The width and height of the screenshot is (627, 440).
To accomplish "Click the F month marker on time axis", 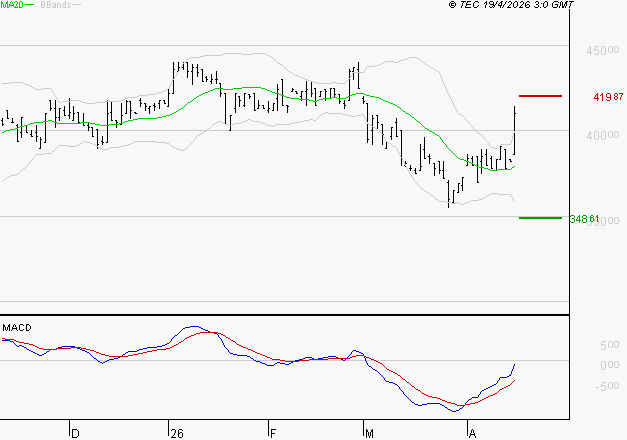I will coord(273,433).
